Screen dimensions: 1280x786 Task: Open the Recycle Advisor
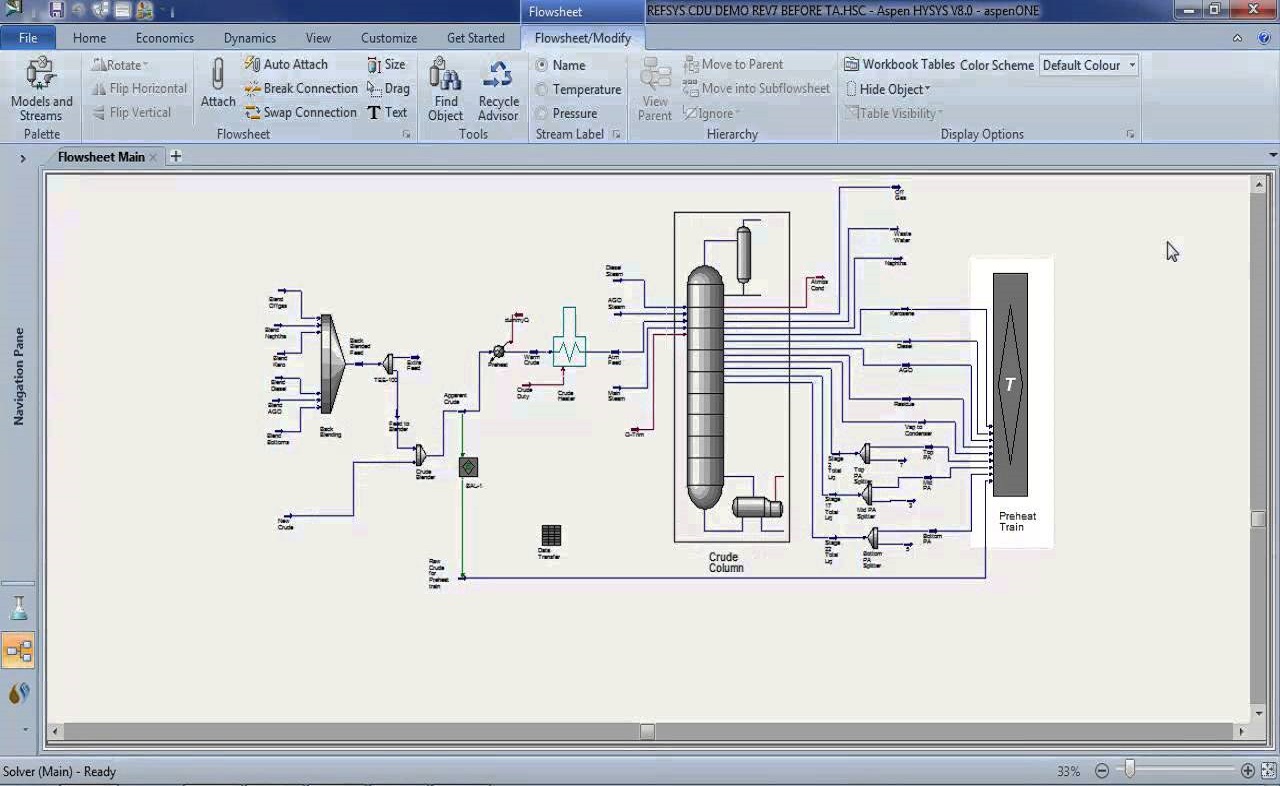pyautogui.click(x=498, y=89)
